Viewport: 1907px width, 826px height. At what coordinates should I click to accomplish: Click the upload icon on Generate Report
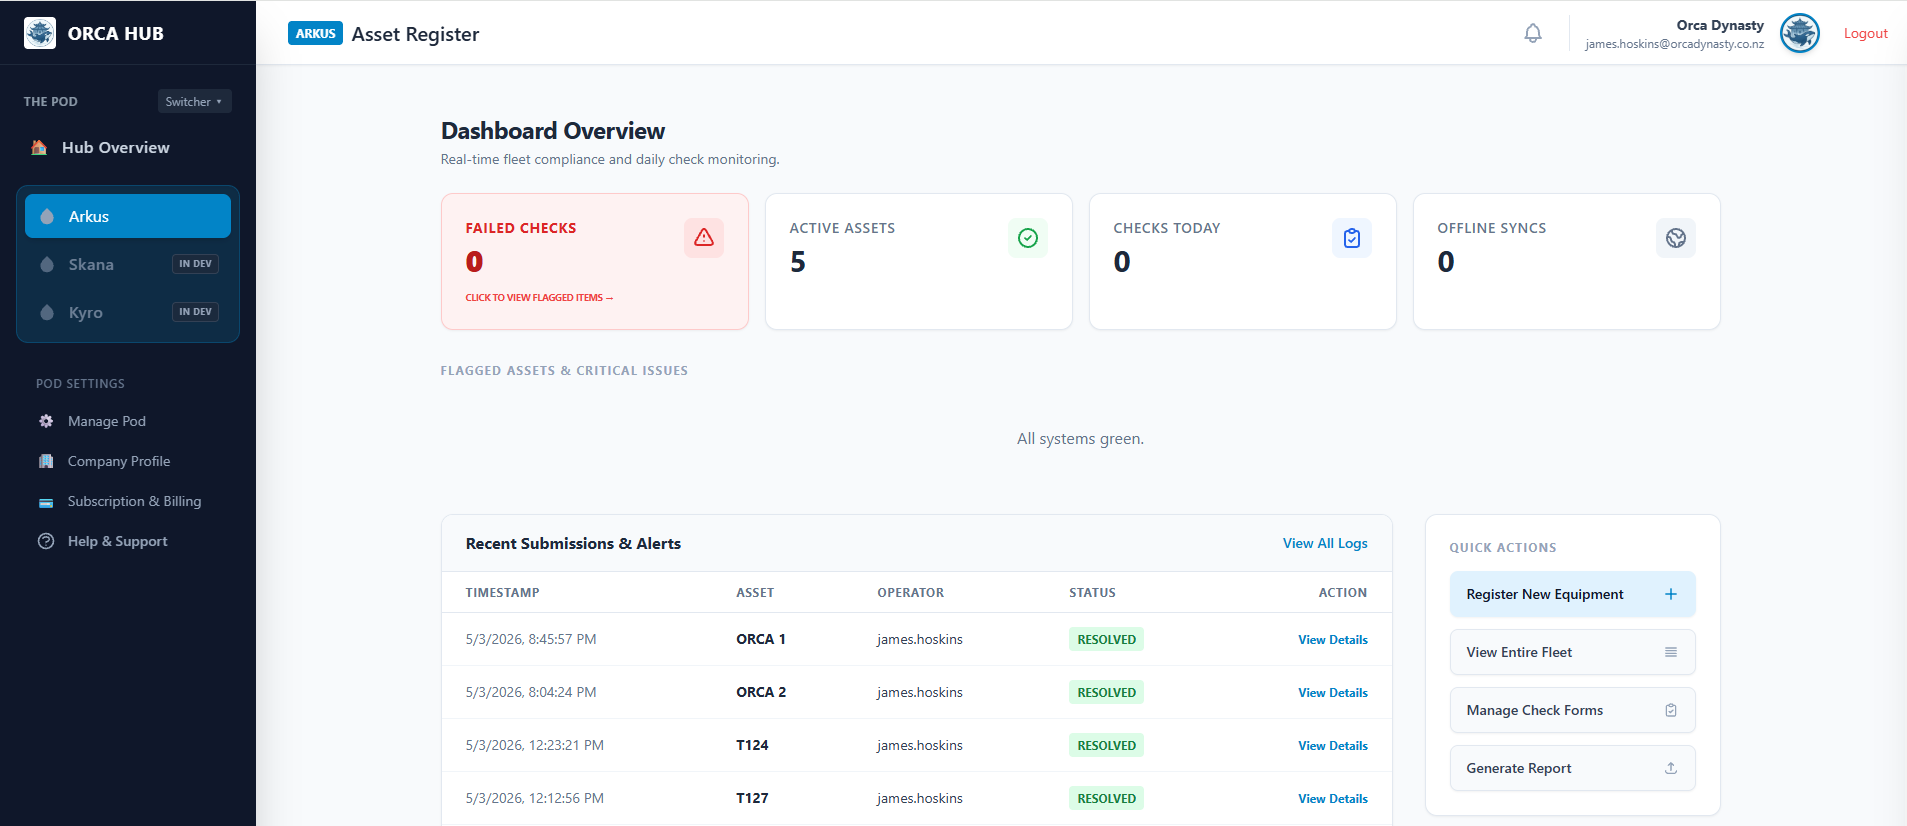pos(1671,768)
